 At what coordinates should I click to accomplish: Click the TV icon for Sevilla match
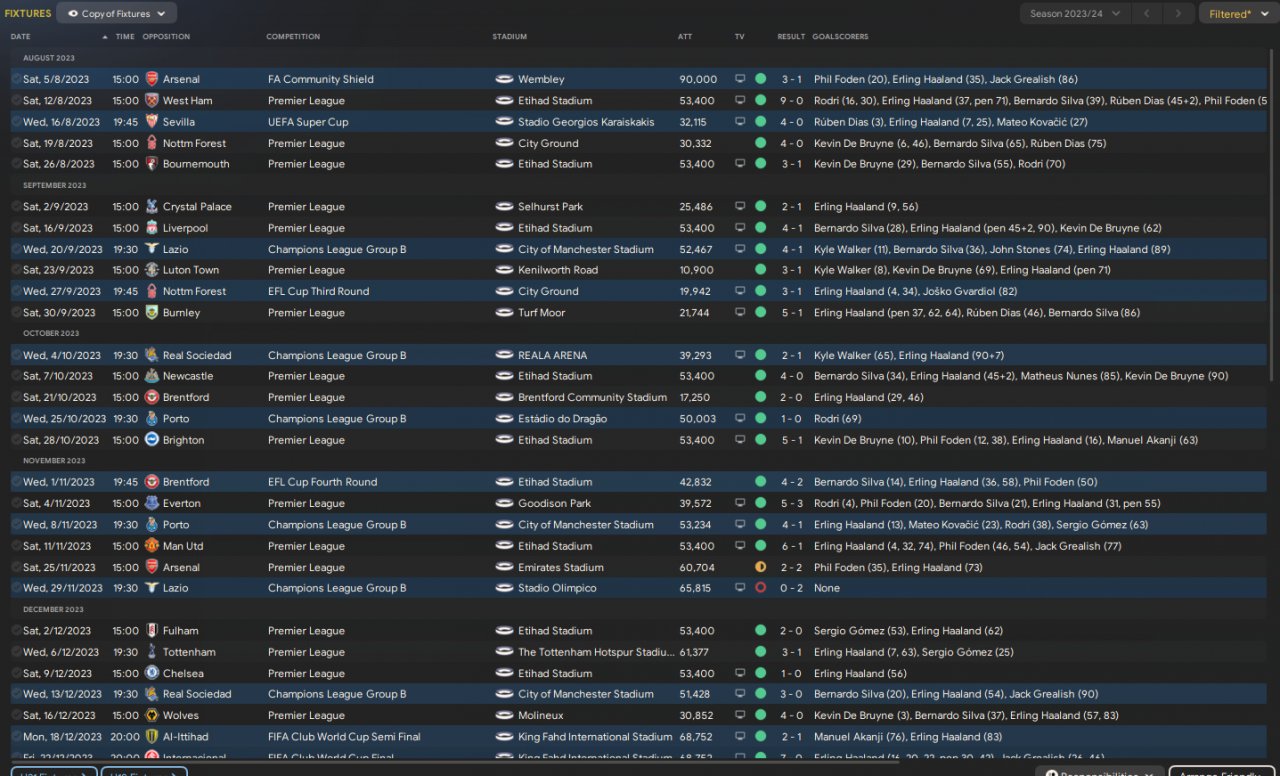click(x=740, y=122)
